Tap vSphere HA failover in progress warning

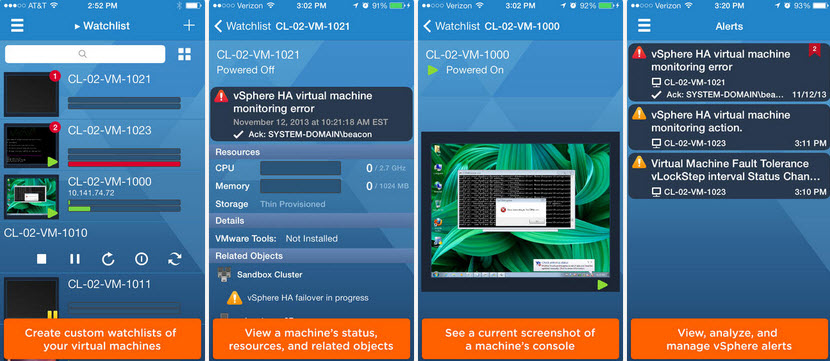click(308, 297)
